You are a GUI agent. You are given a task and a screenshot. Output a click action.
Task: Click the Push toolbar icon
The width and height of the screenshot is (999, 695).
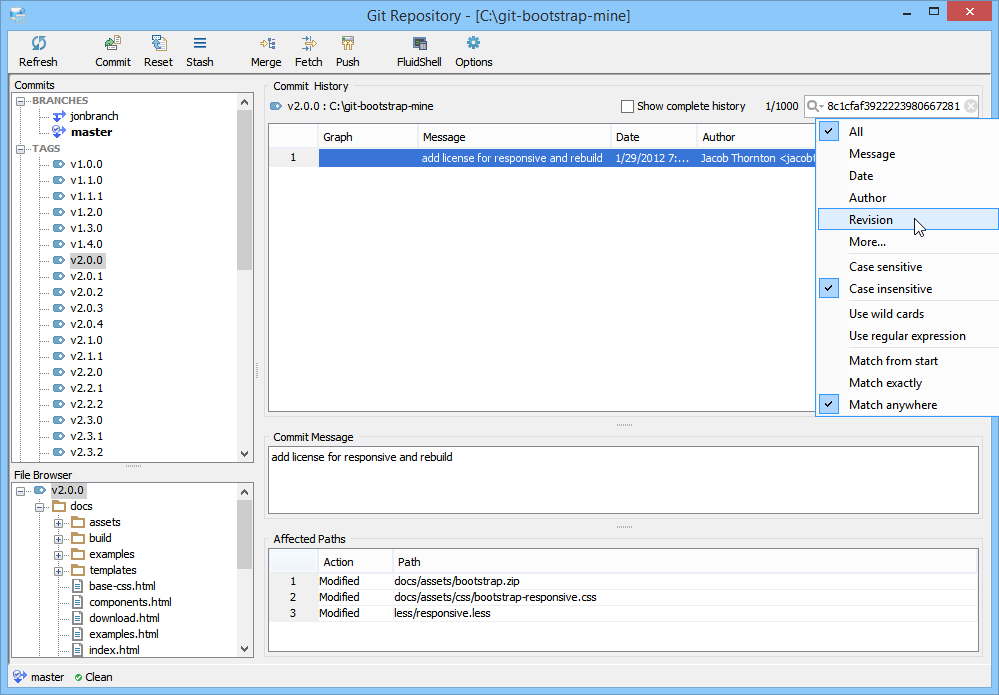(347, 43)
